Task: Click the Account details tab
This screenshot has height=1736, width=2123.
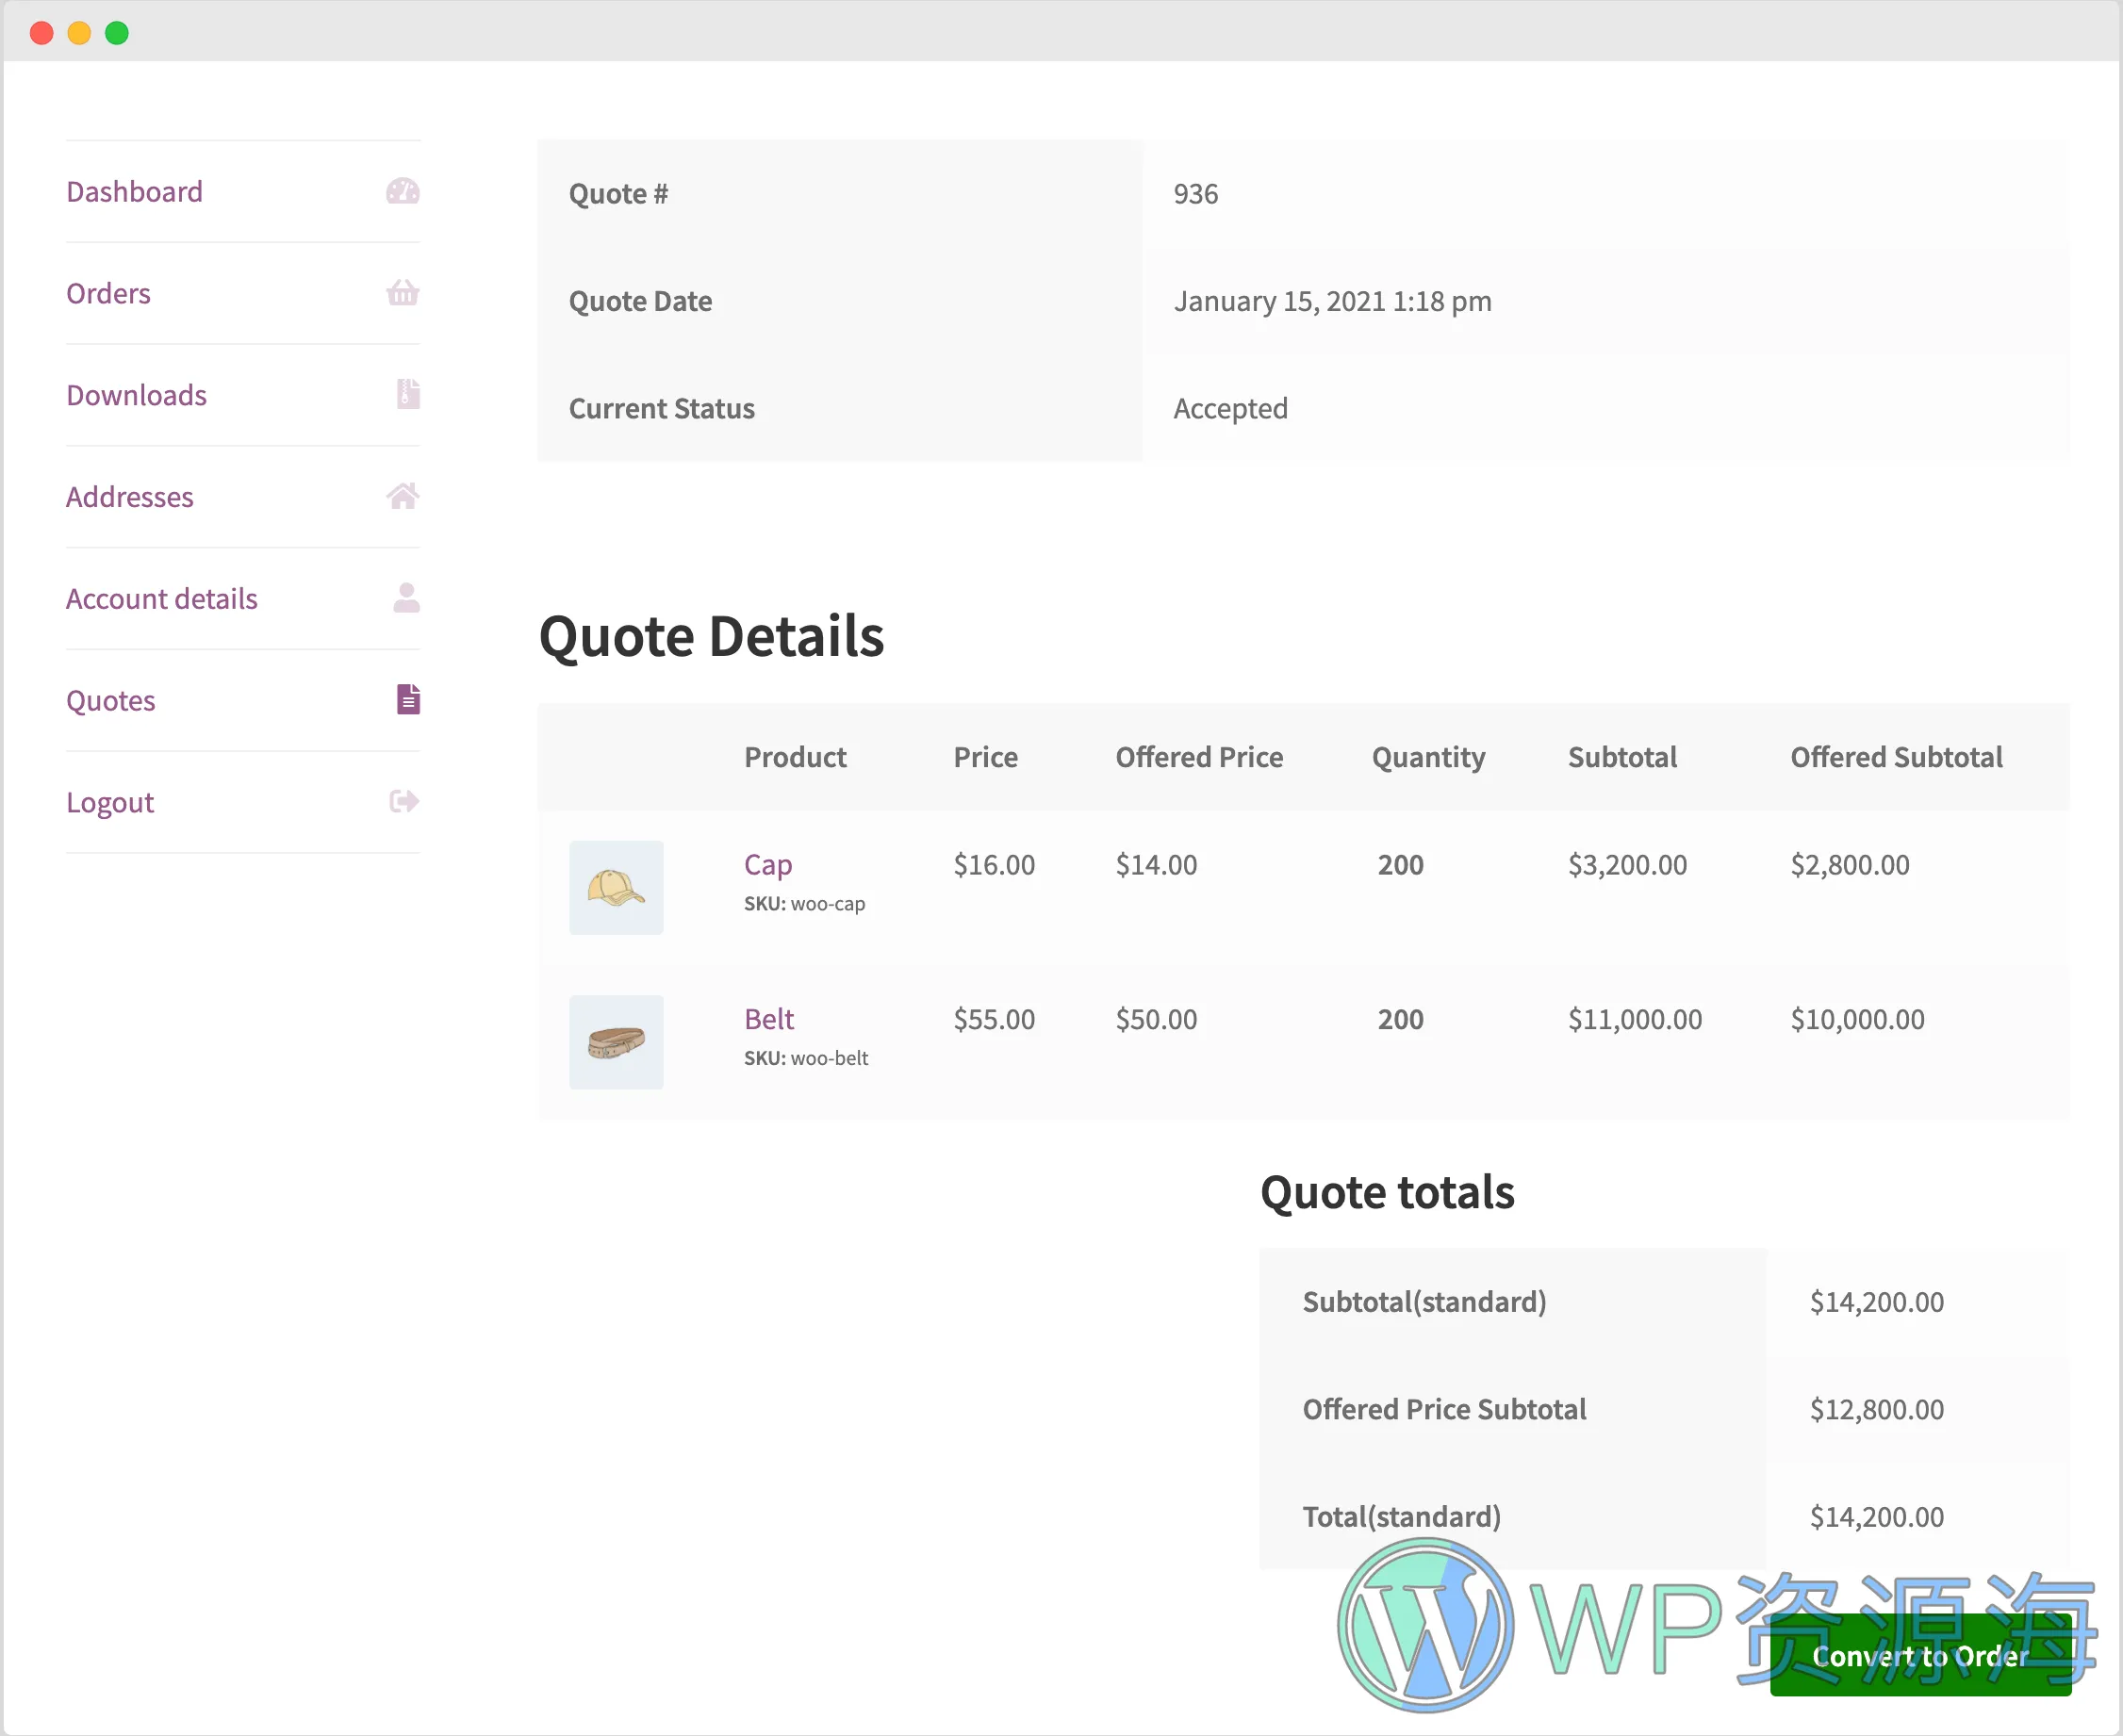Action: coord(160,598)
